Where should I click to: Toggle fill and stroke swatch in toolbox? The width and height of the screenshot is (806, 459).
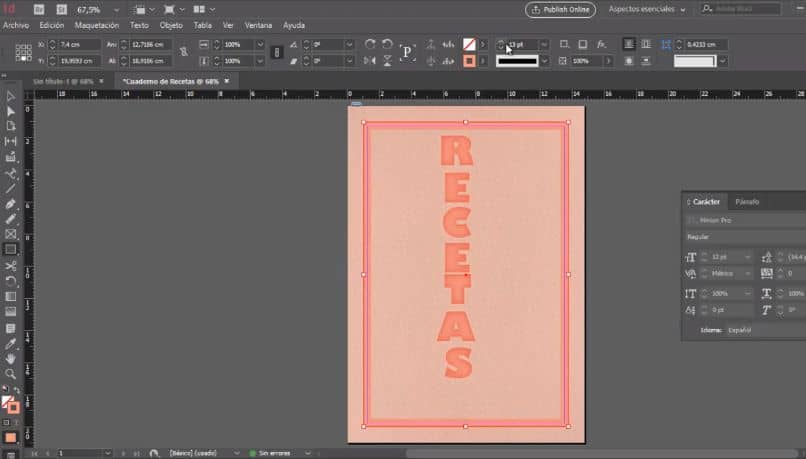click(9, 404)
